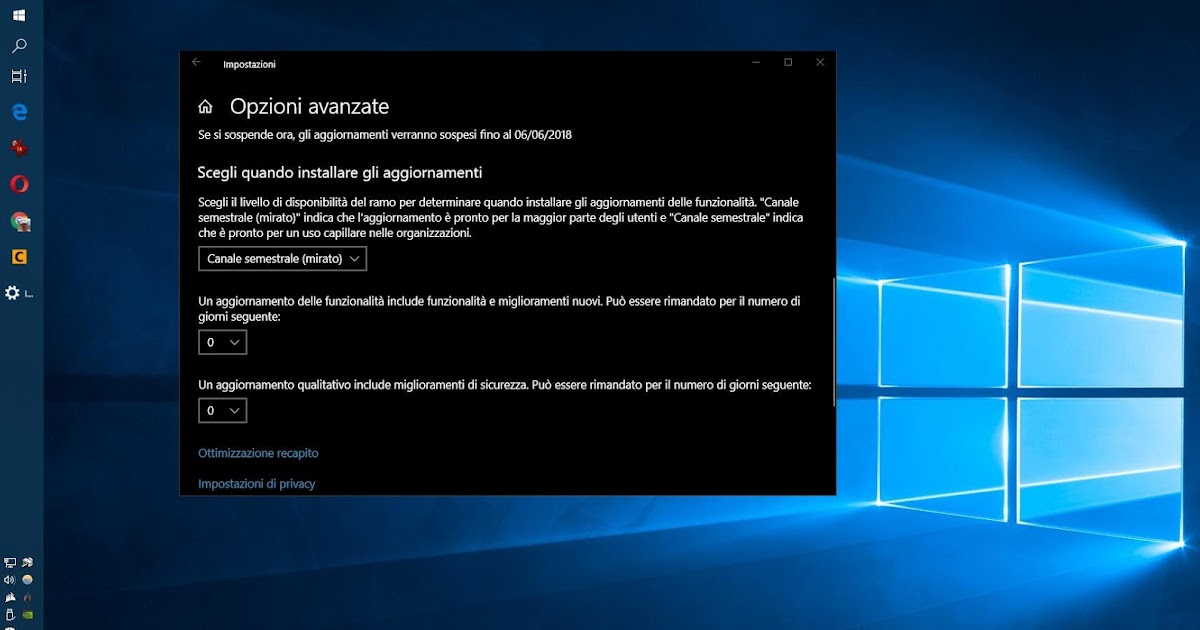Expand quality update deferral days dropdown
This screenshot has width=1200, height=630.
[222, 411]
